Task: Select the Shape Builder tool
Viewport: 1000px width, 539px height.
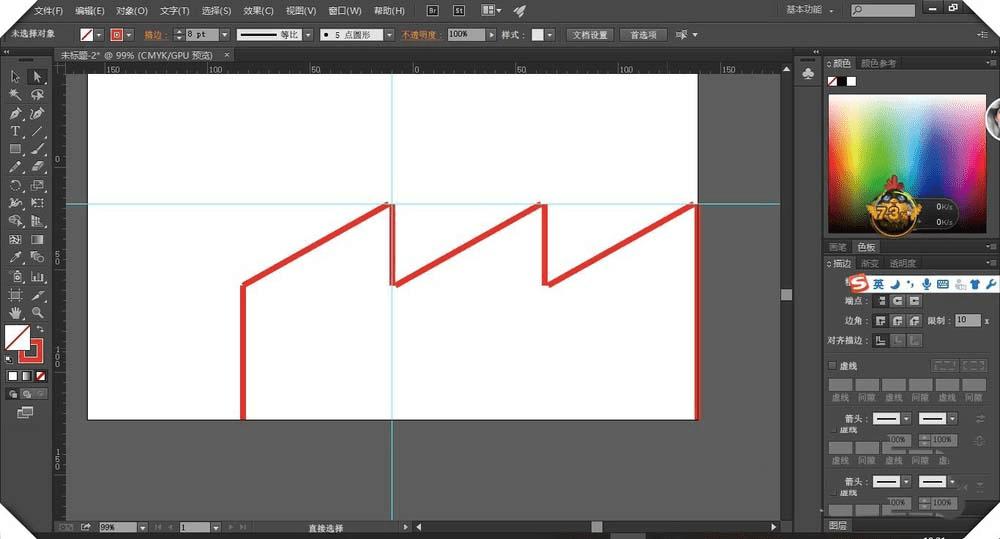Action: 15,221
